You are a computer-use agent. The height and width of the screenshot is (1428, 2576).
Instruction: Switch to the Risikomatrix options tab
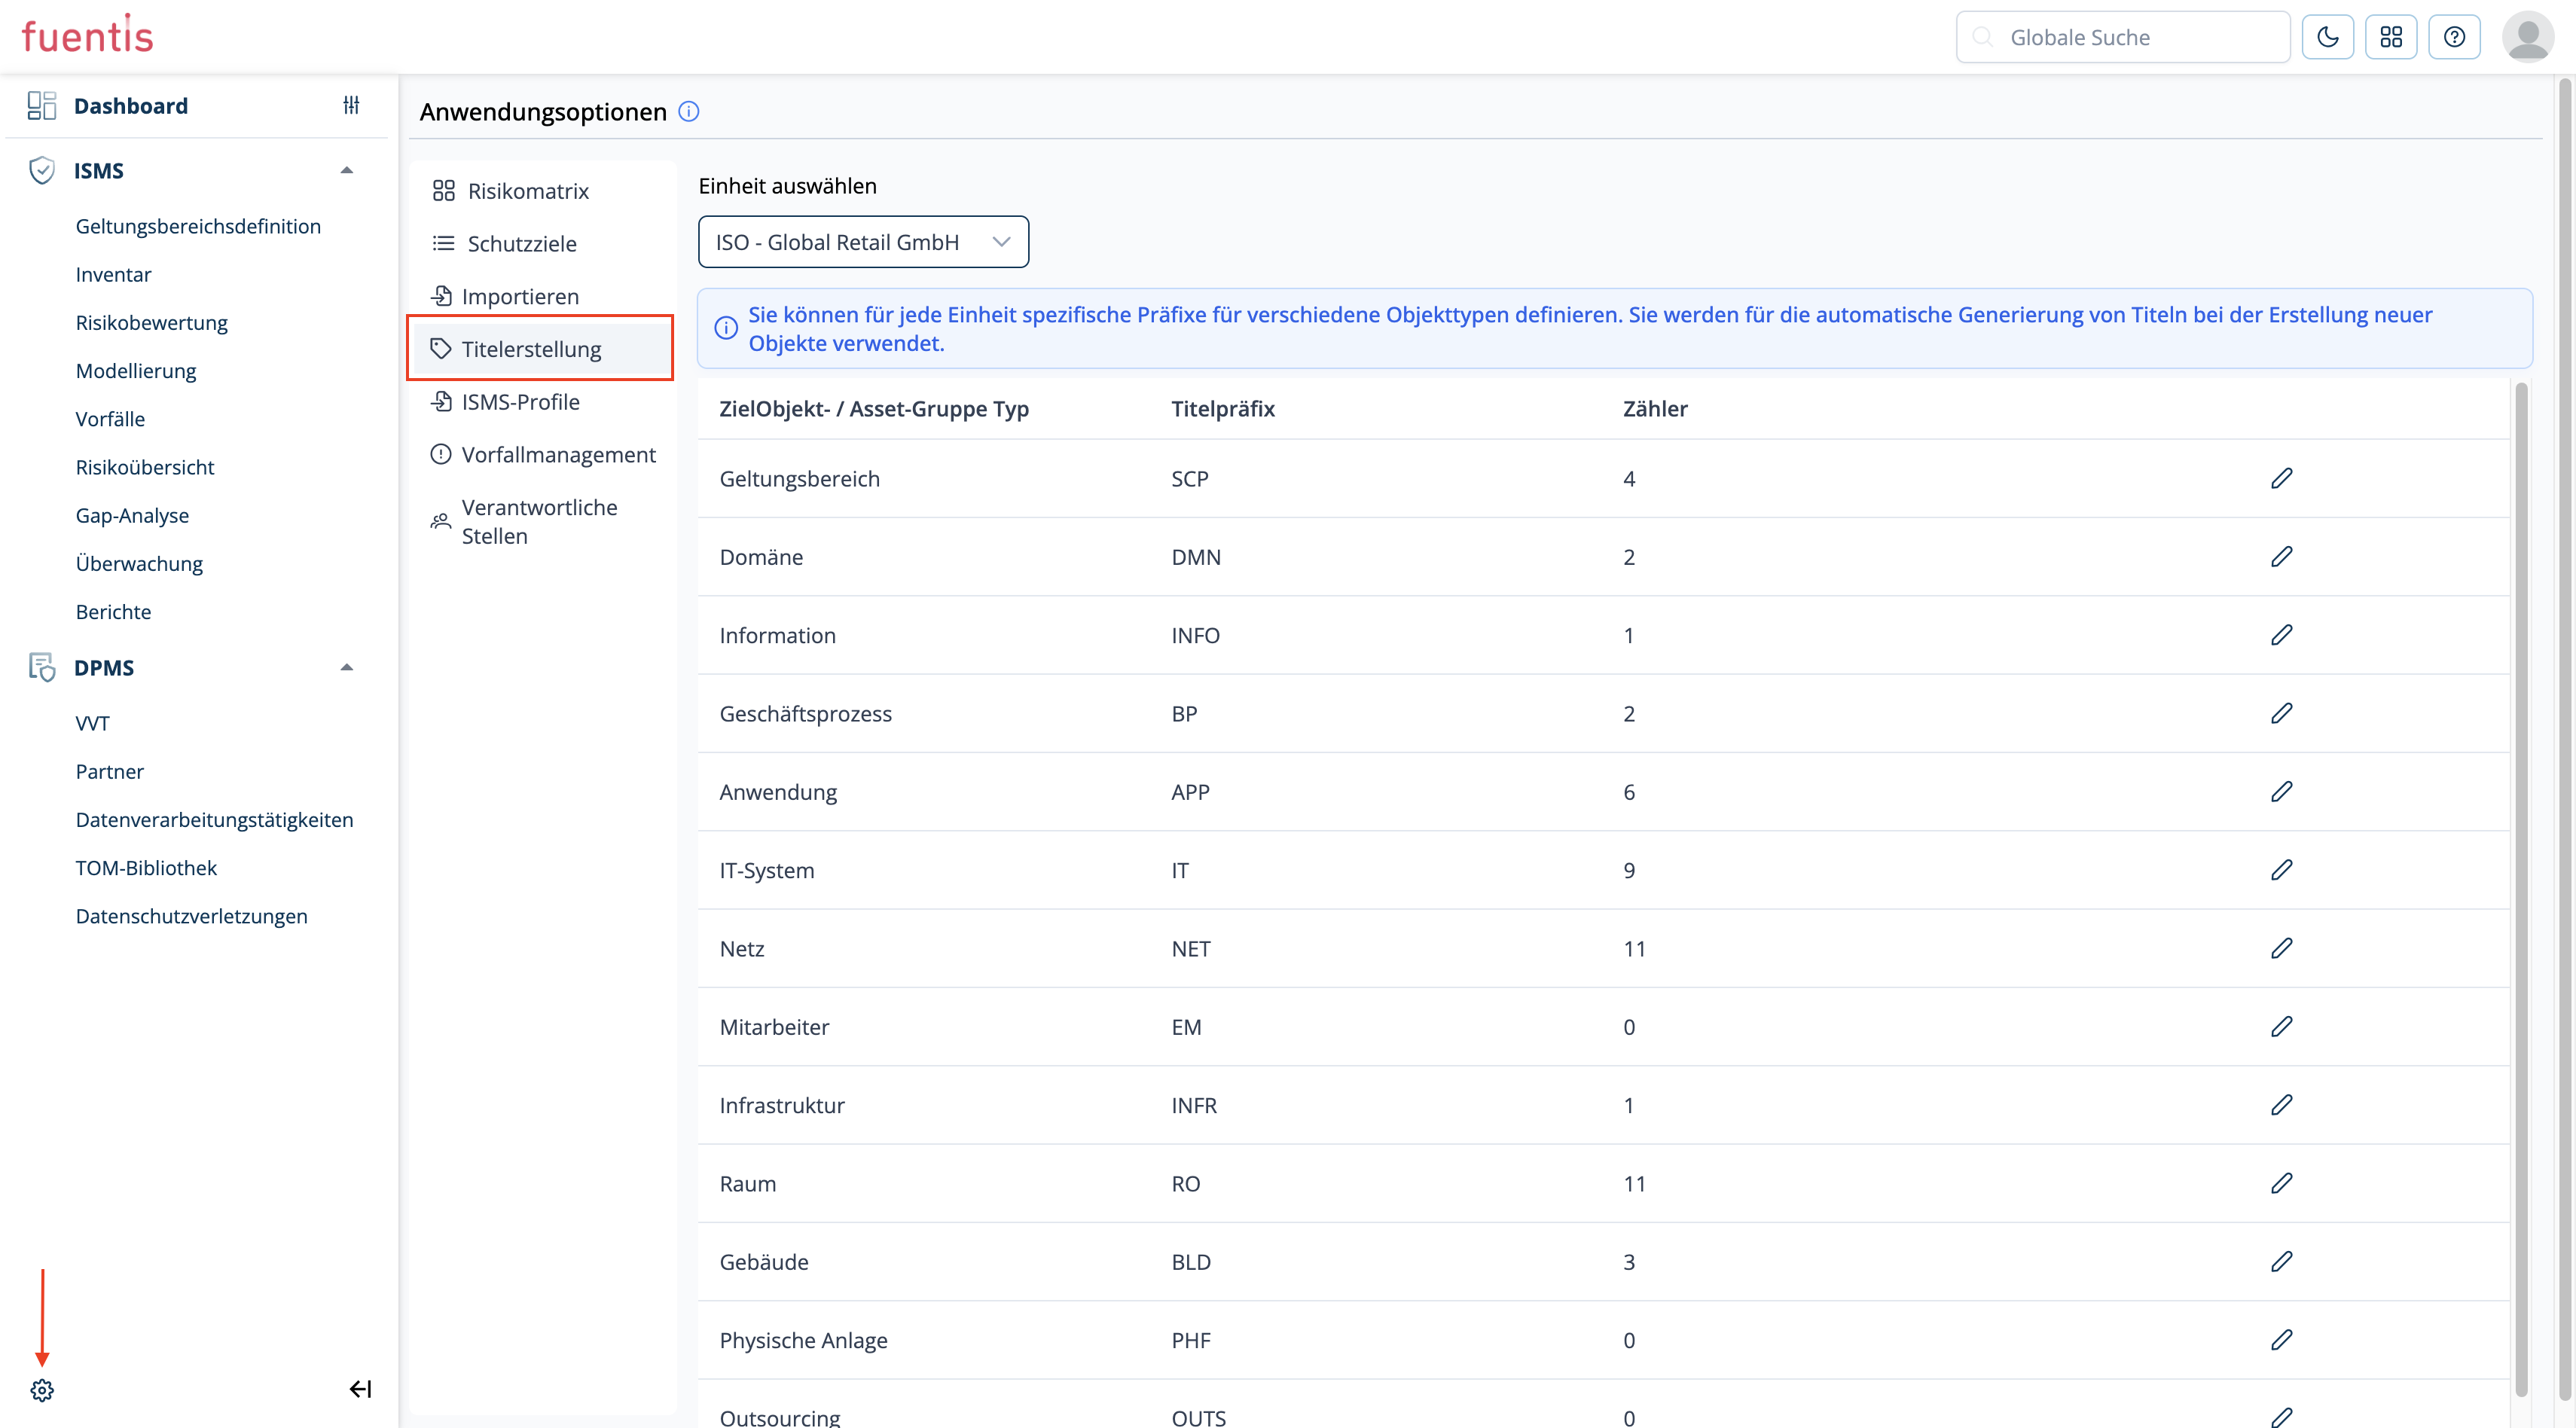[x=527, y=191]
